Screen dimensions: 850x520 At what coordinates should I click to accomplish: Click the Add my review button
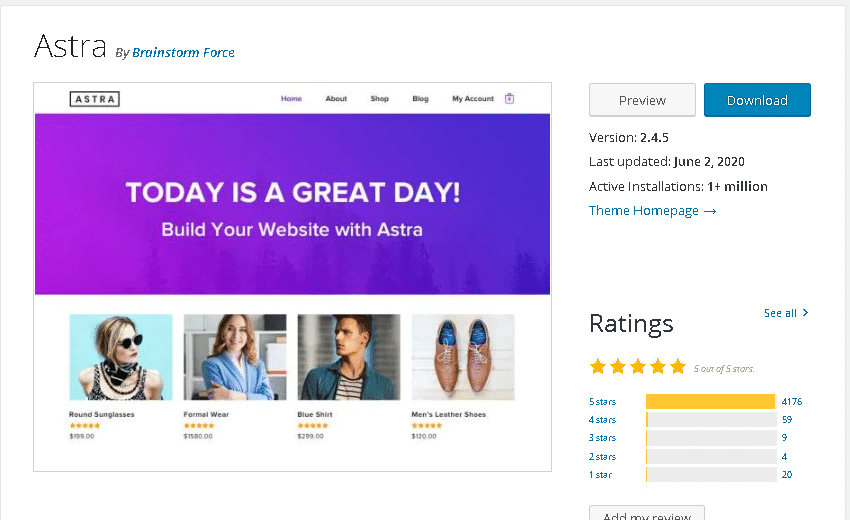(x=647, y=513)
